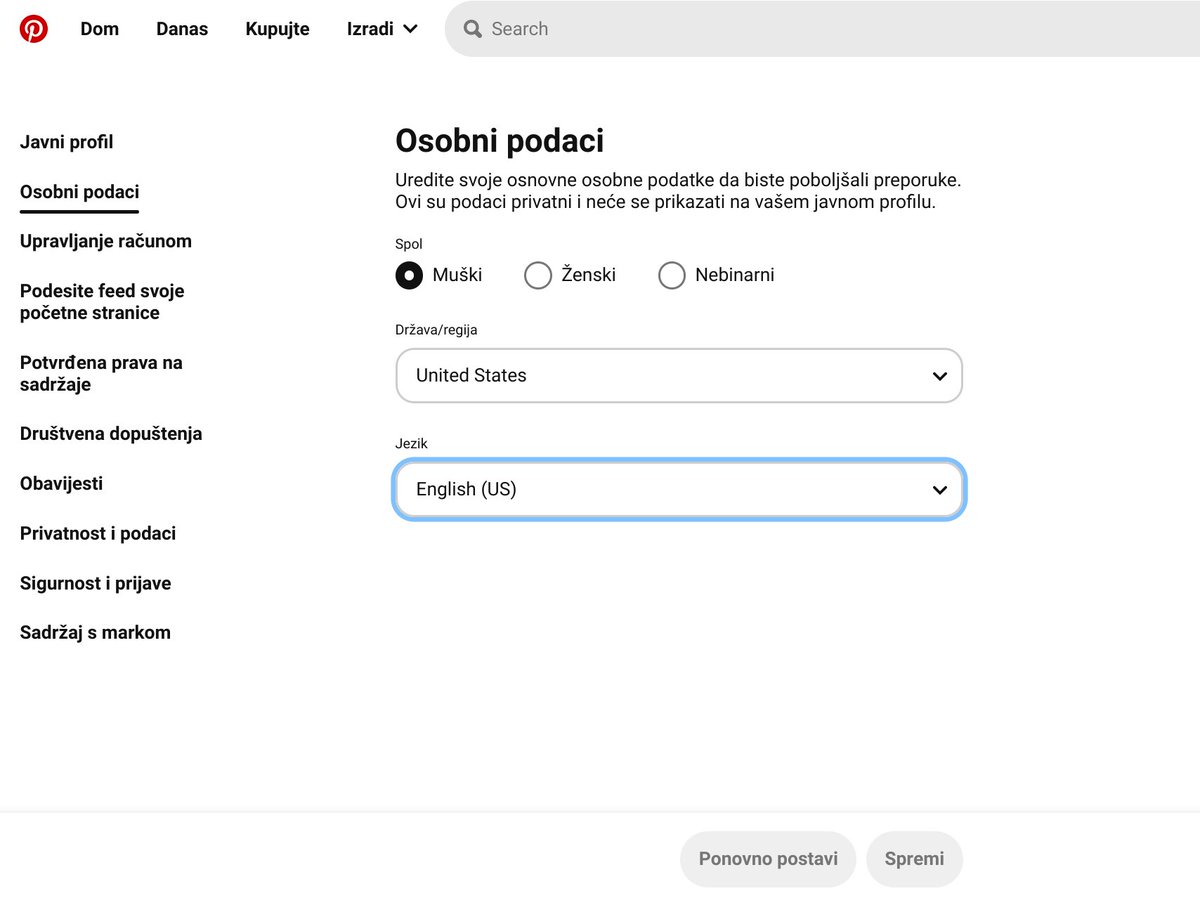
Task: Open Društvena dopuštenja settings
Action: [111, 434]
